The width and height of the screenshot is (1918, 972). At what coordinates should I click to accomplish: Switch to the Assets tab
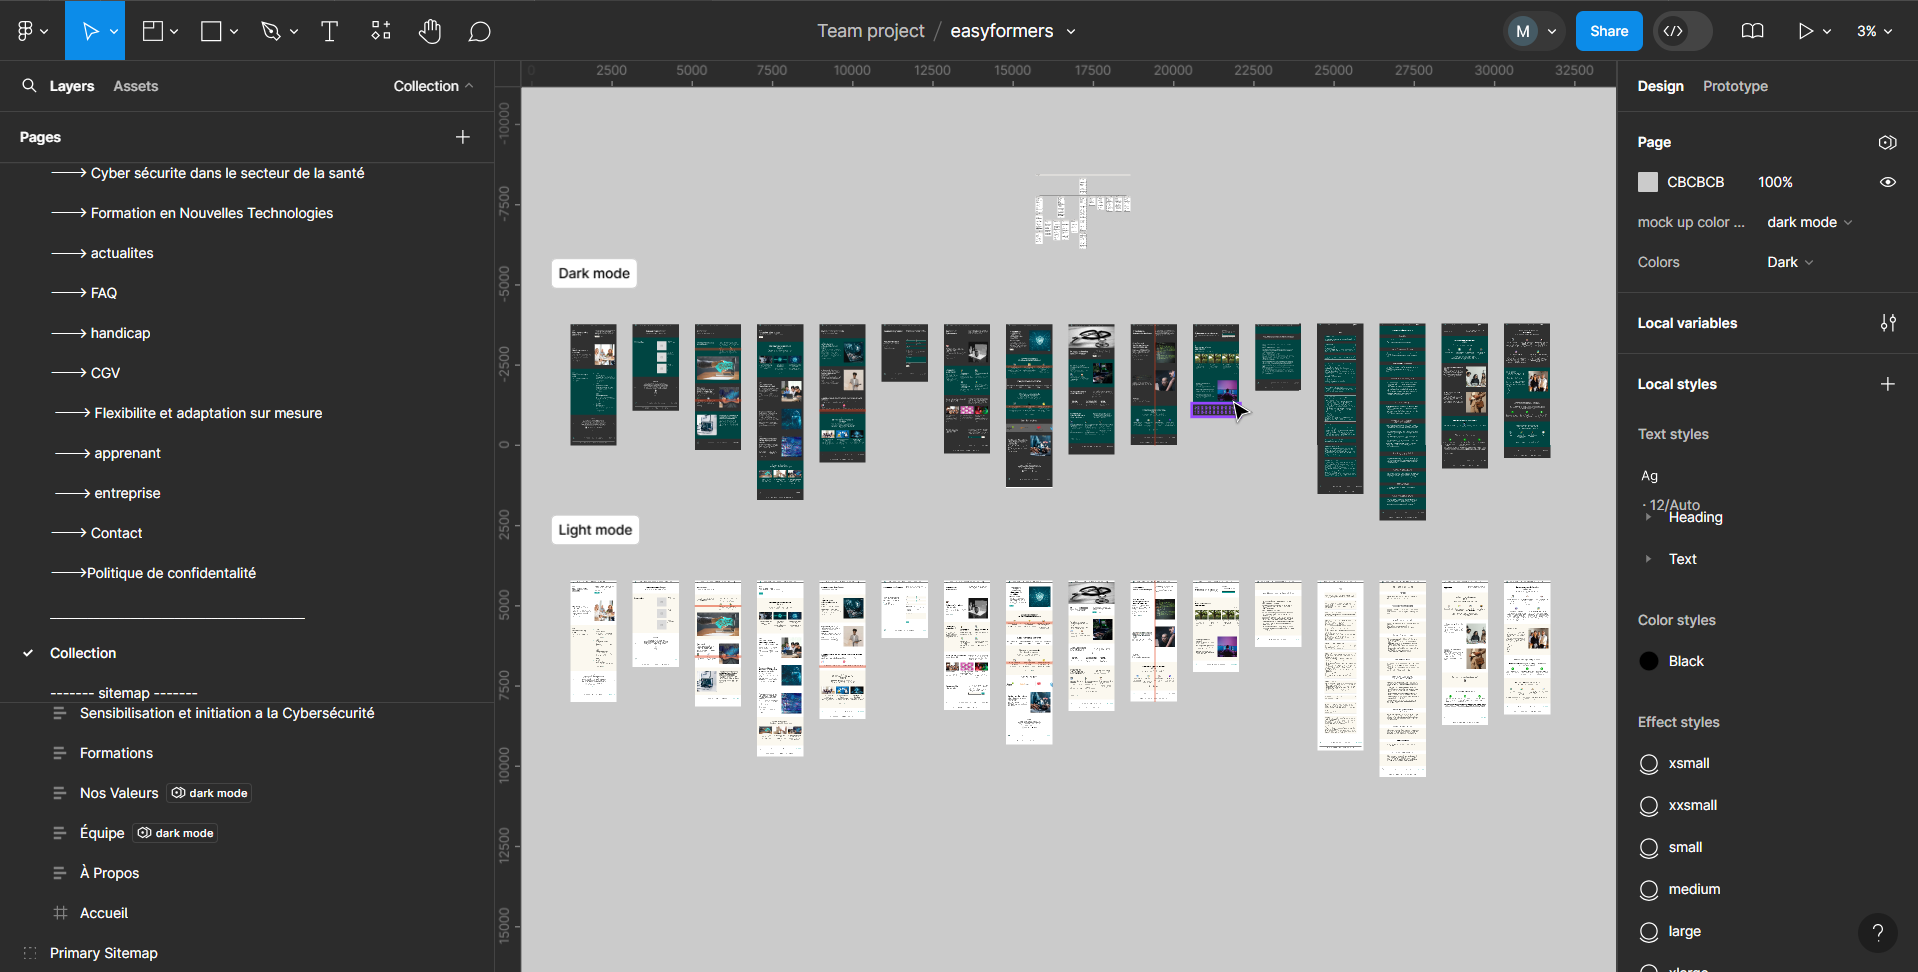coord(136,86)
